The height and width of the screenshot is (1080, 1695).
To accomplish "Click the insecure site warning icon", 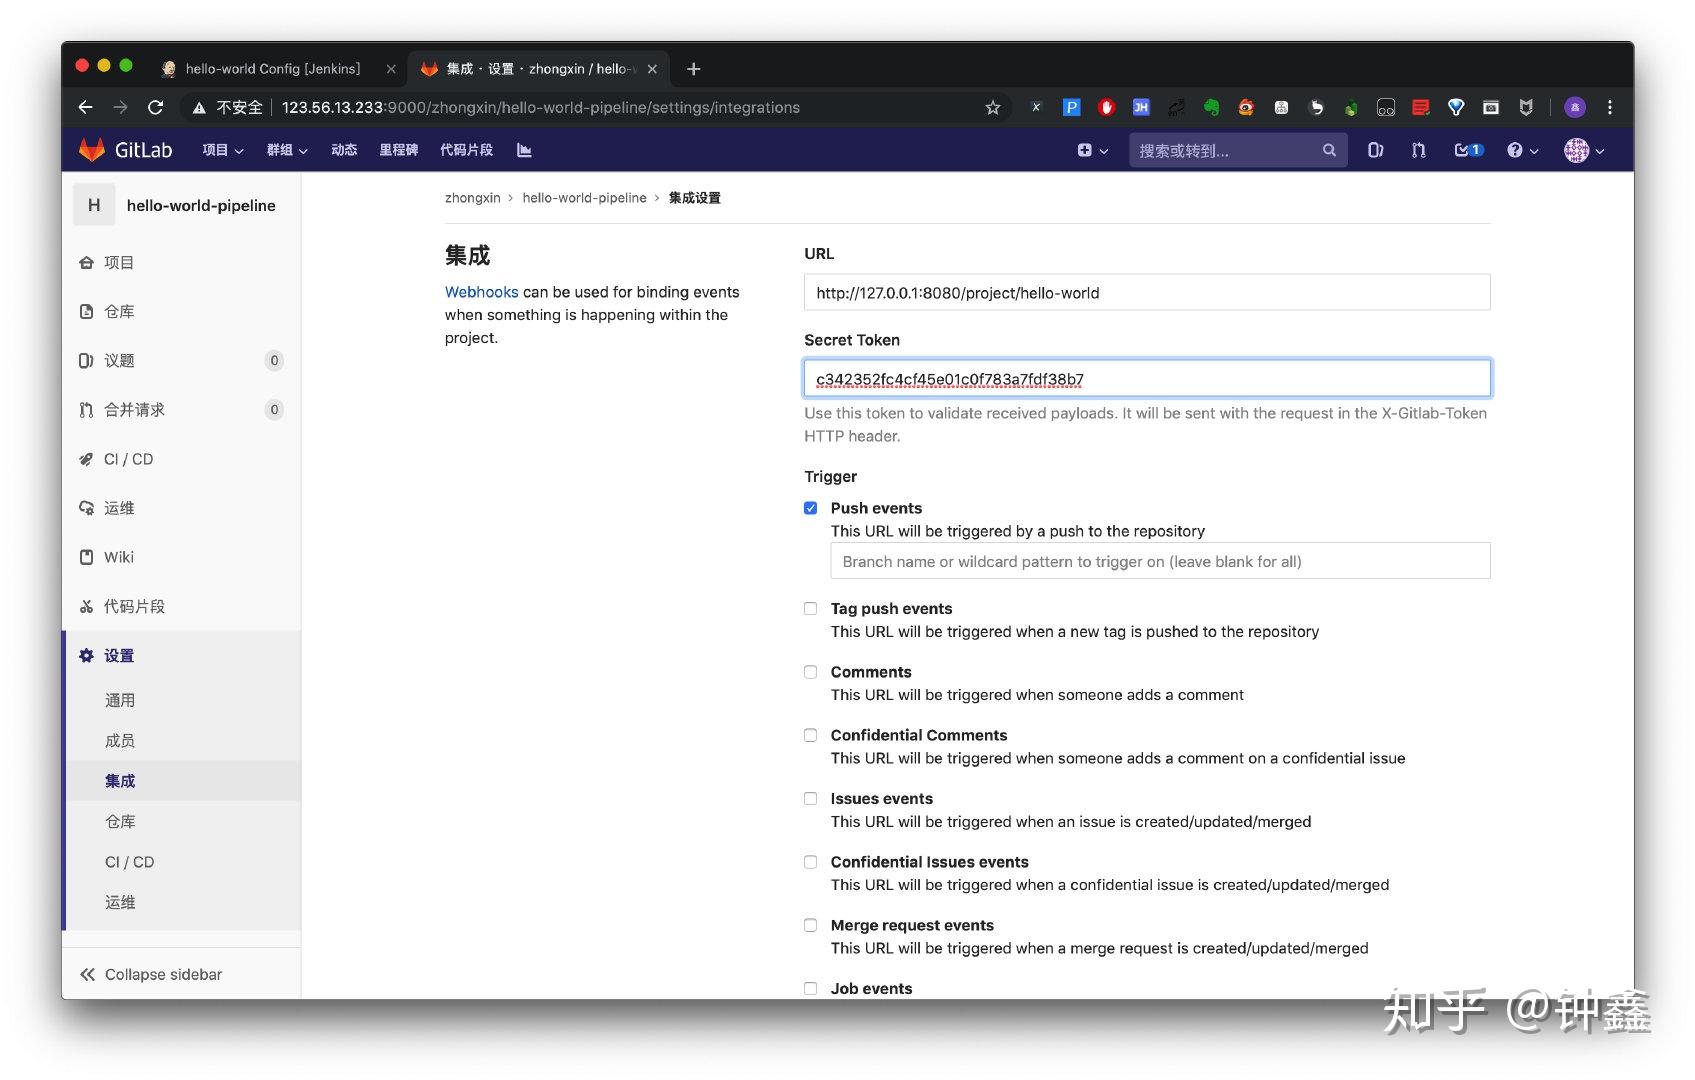I will (199, 108).
